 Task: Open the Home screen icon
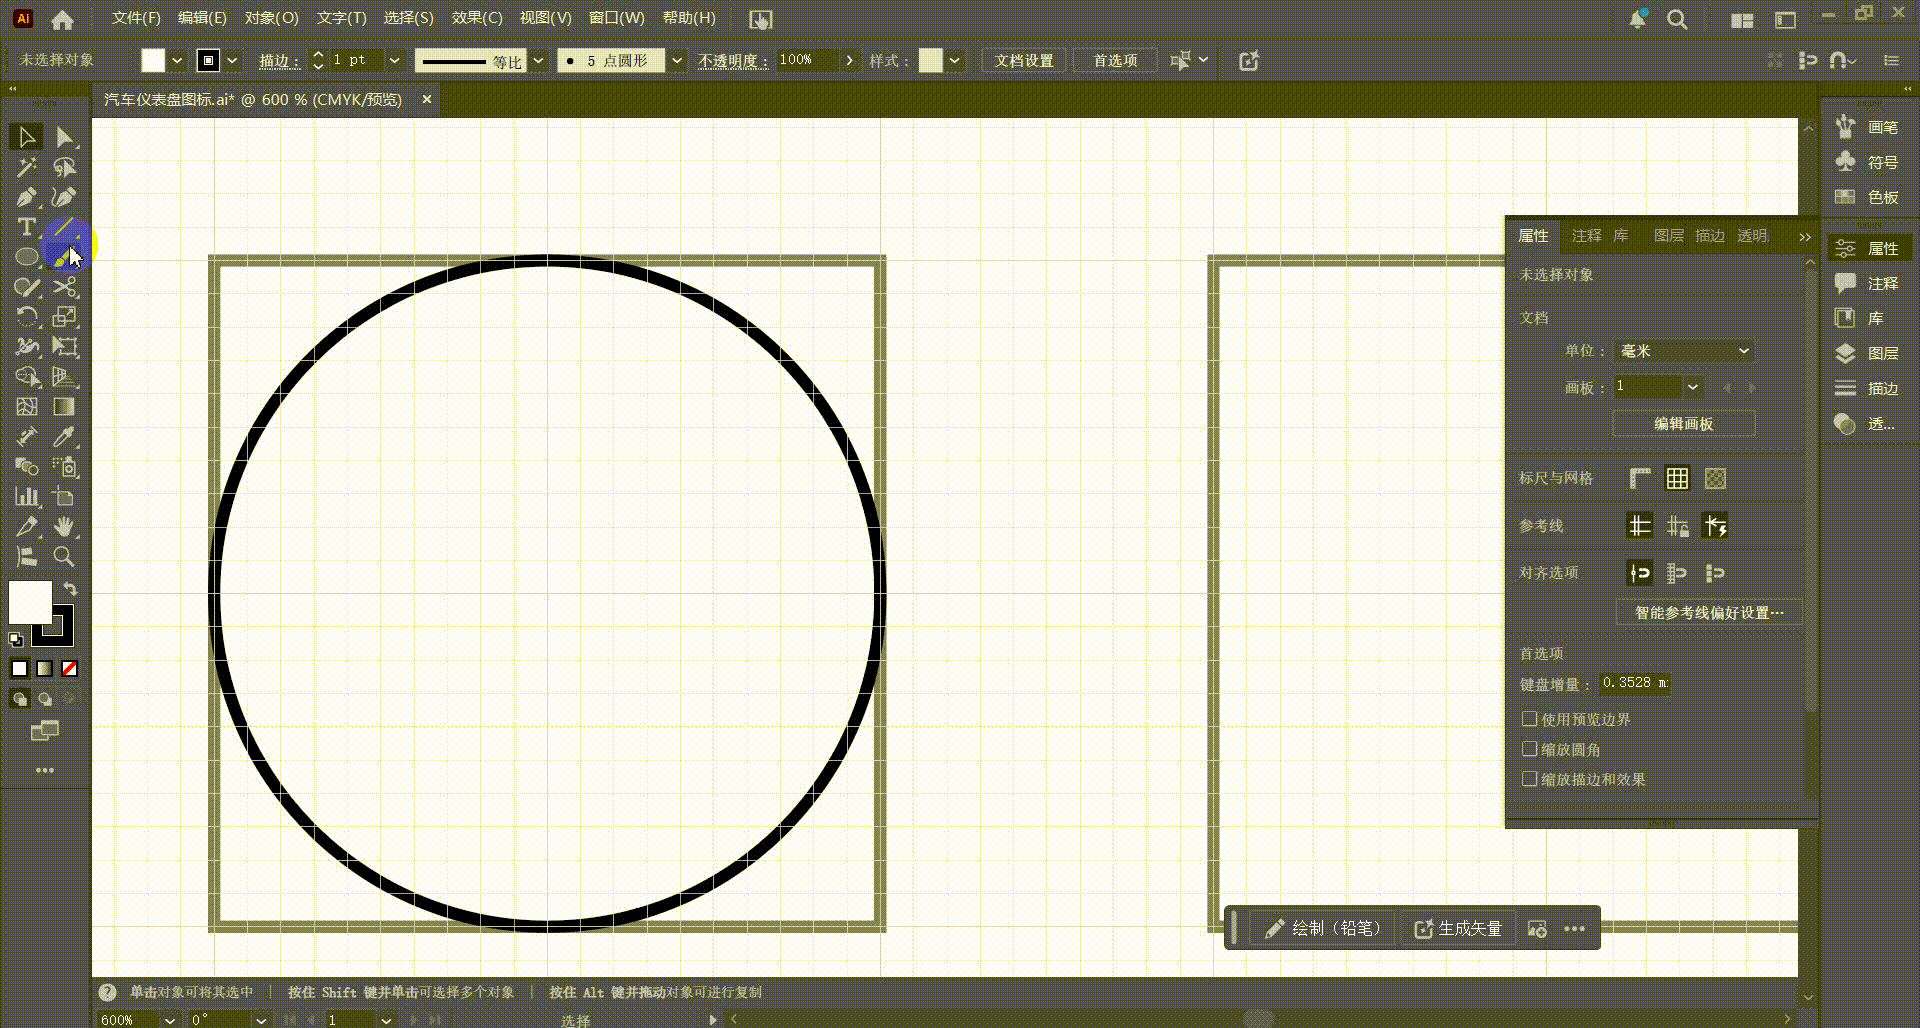click(x=62, y=19)
